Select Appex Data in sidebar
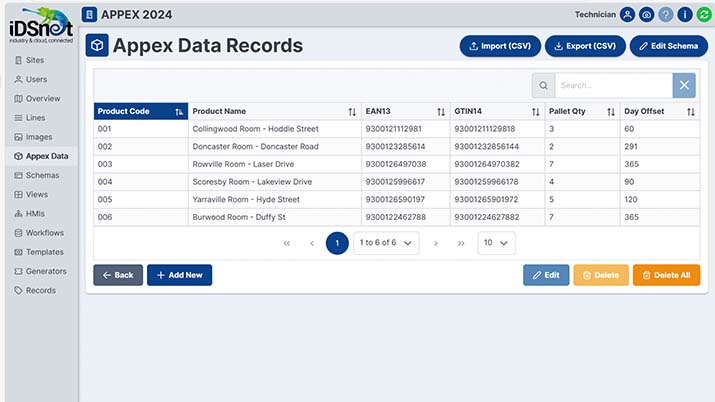 click(41, 156)
